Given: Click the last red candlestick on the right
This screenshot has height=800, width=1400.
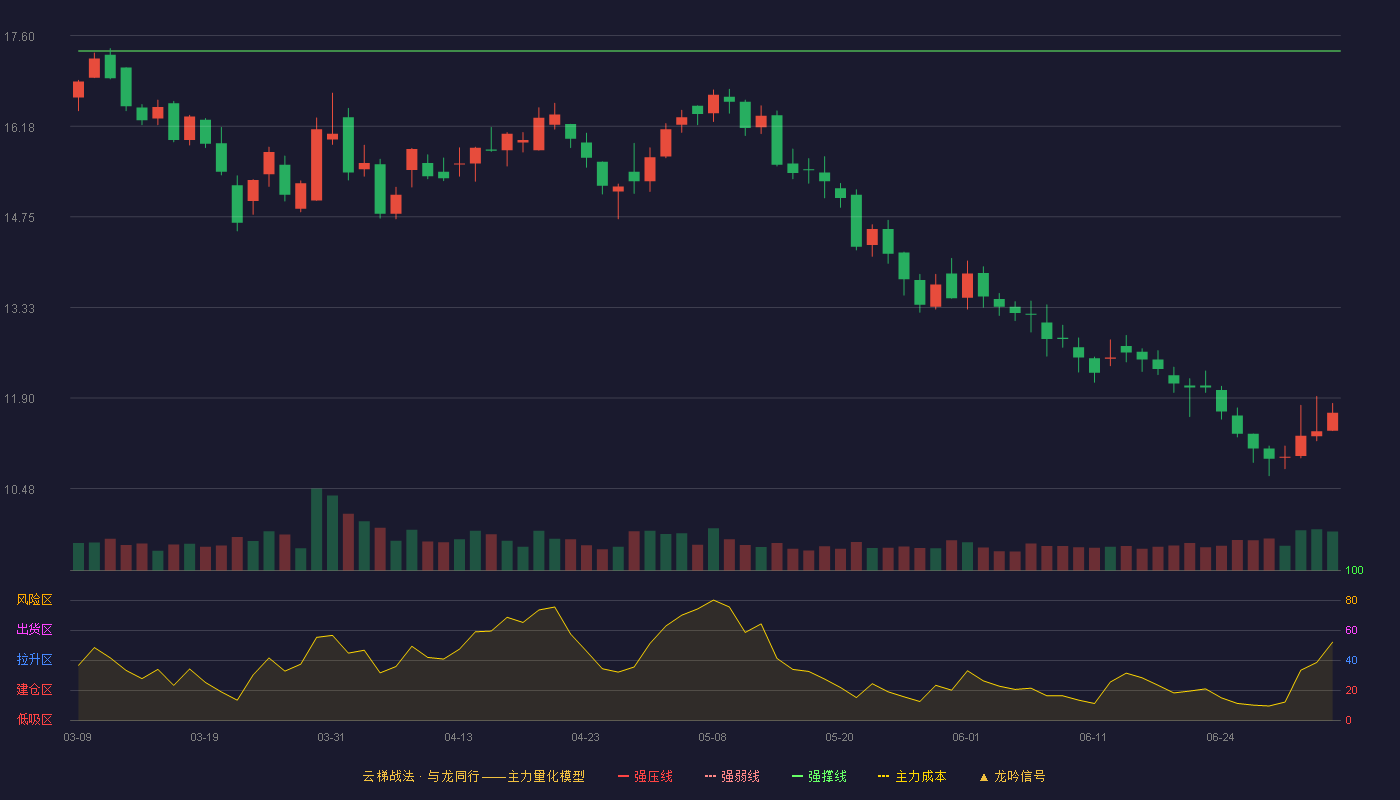Looking at the screenshot, I should point(1332,421).
